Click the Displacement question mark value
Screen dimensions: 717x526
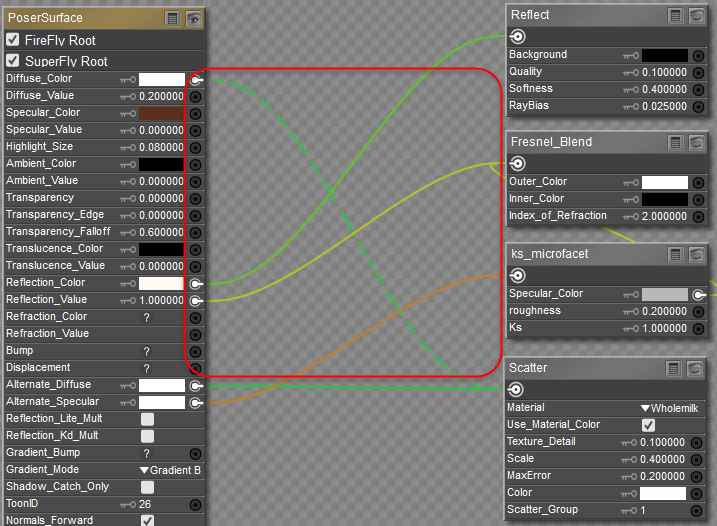[x=146, y=368]
